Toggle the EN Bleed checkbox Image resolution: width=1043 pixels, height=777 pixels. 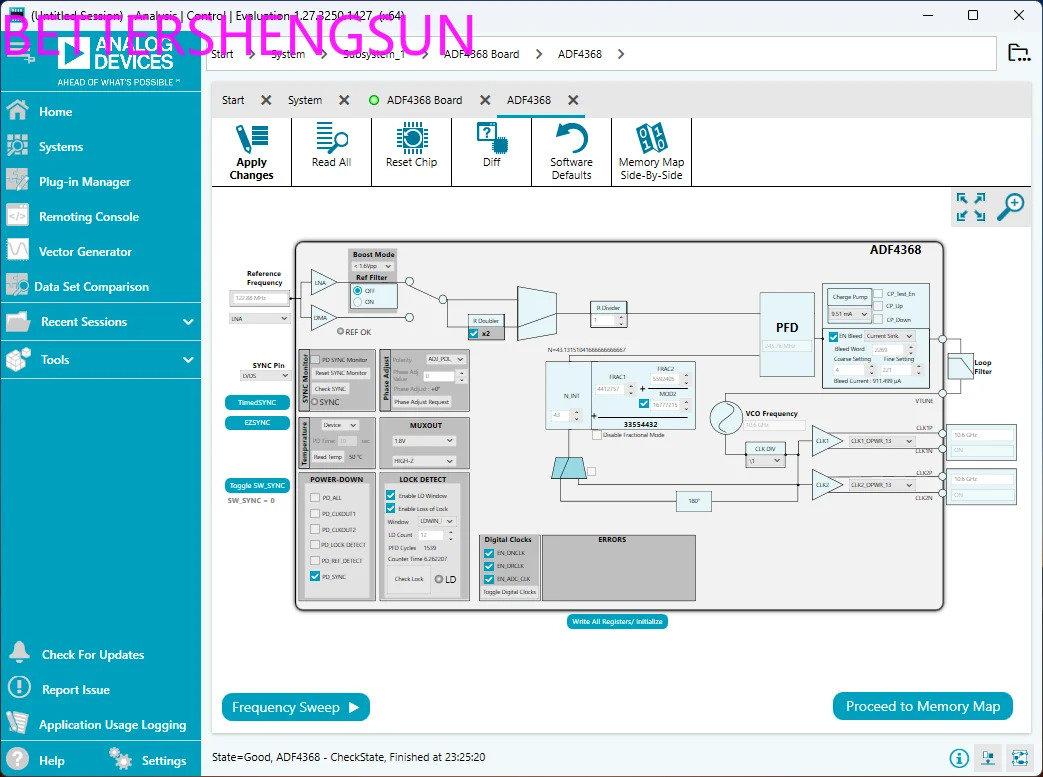[833, 337]
